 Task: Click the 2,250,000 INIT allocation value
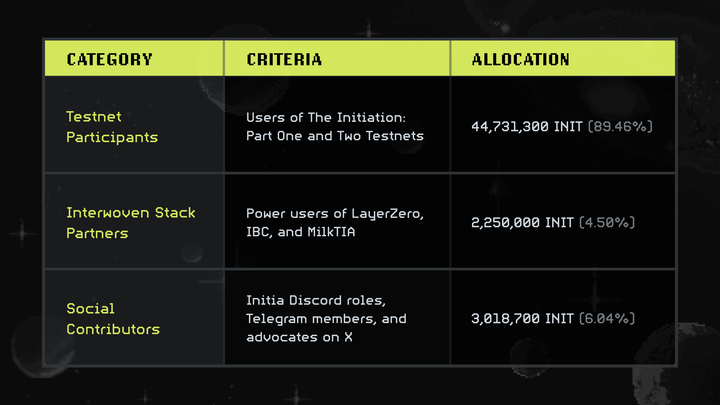pos(522,223)
